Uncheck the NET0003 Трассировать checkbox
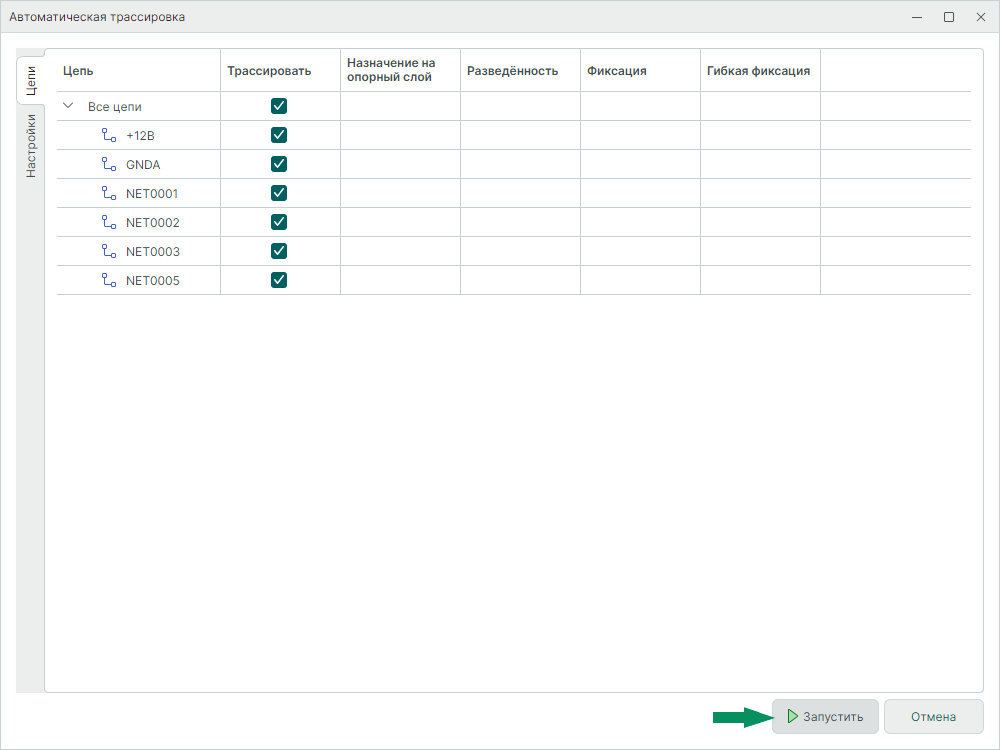This screenshot has height=750, width=1000. pyautogui.click(x=279, y=251)
